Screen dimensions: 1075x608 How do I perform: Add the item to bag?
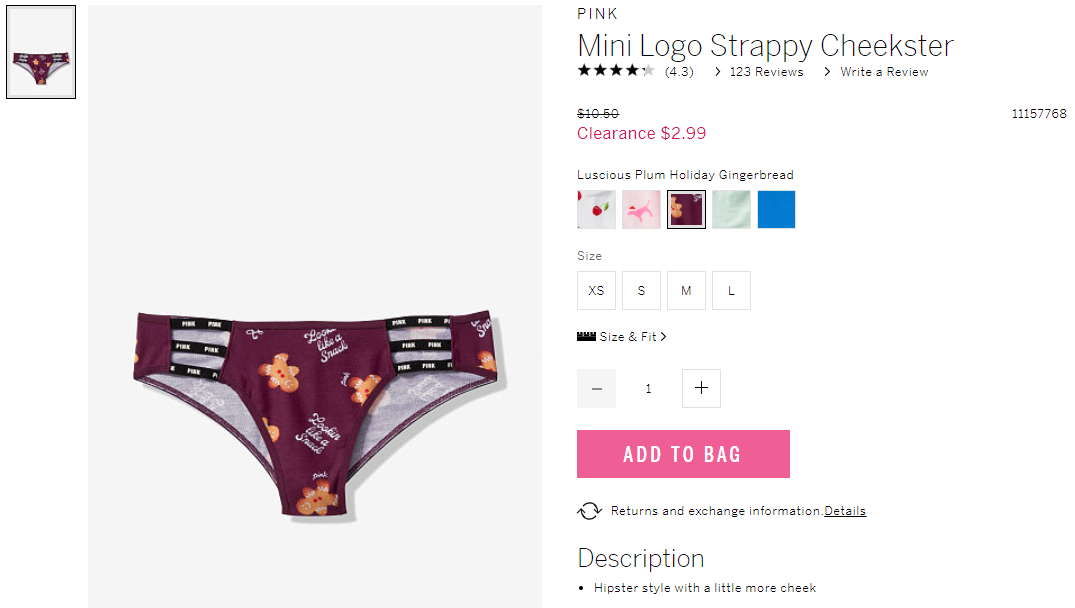click(x=683, y=454)
